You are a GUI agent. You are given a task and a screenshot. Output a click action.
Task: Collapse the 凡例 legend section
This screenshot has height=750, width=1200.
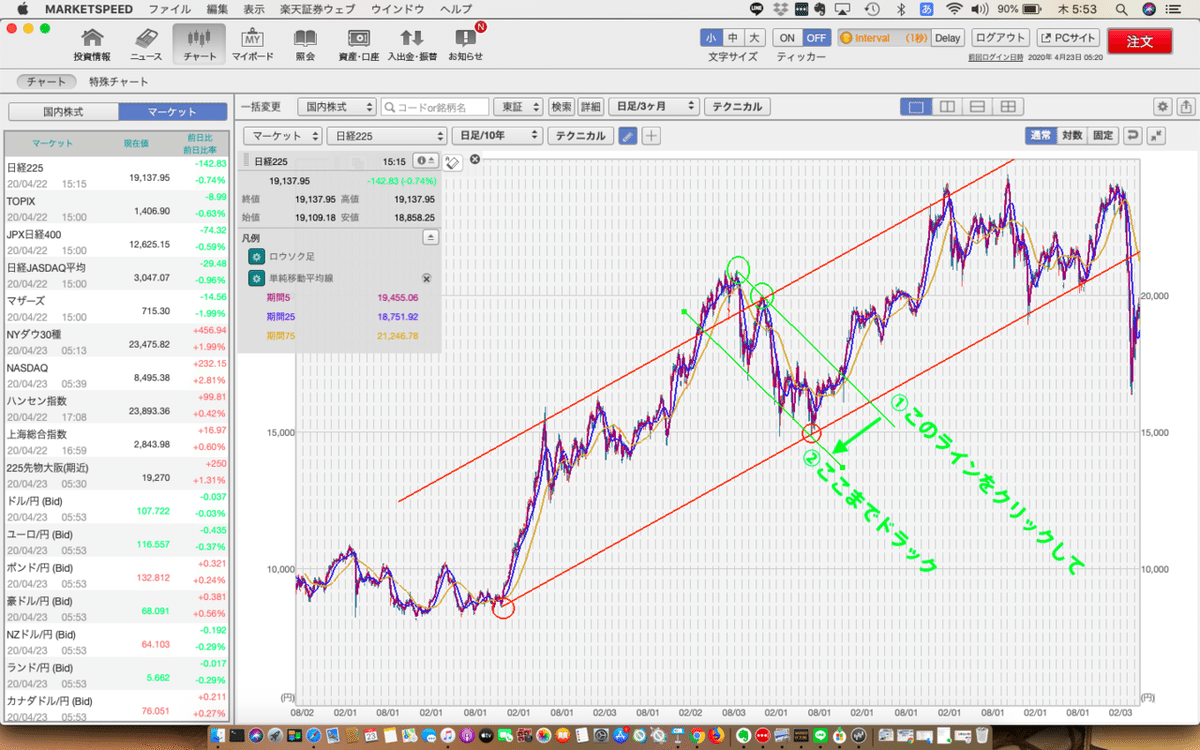(431, 237)
